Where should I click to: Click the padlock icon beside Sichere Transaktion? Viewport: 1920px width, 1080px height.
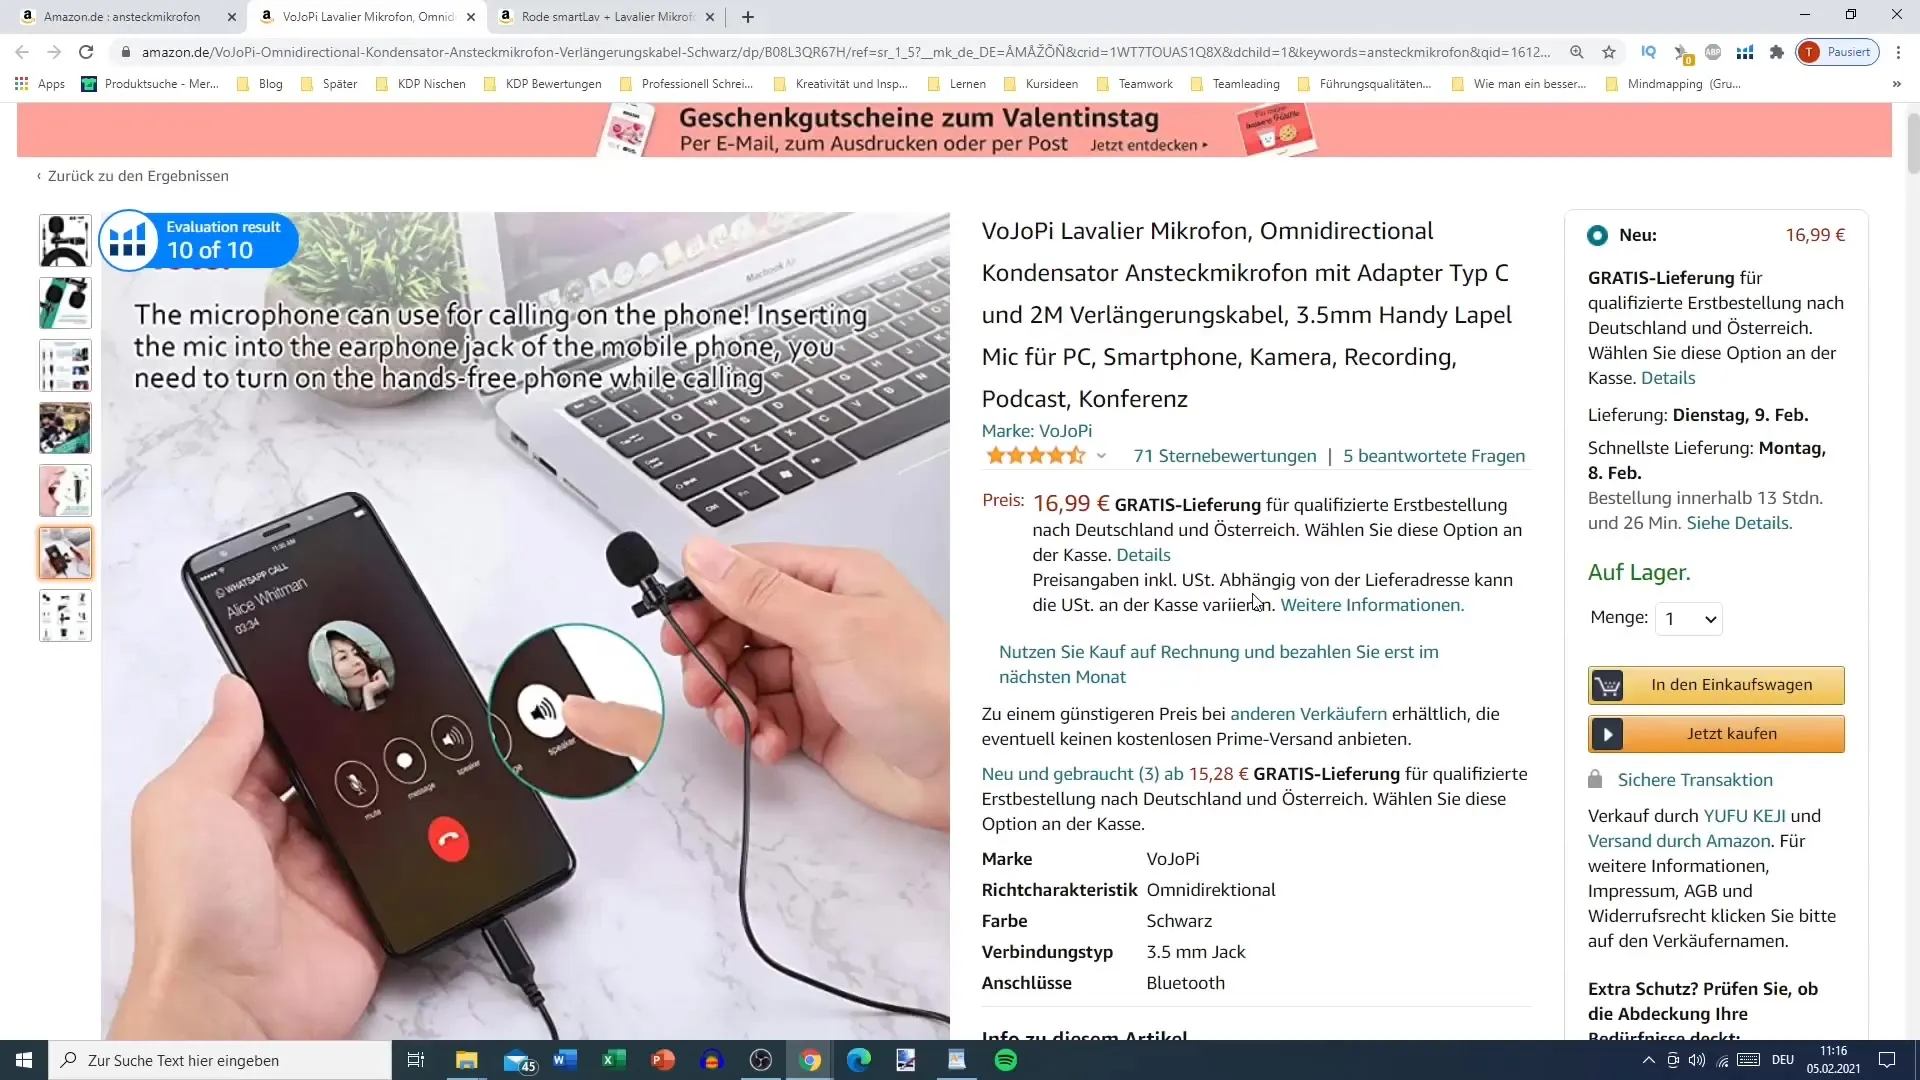[1596, 779]
